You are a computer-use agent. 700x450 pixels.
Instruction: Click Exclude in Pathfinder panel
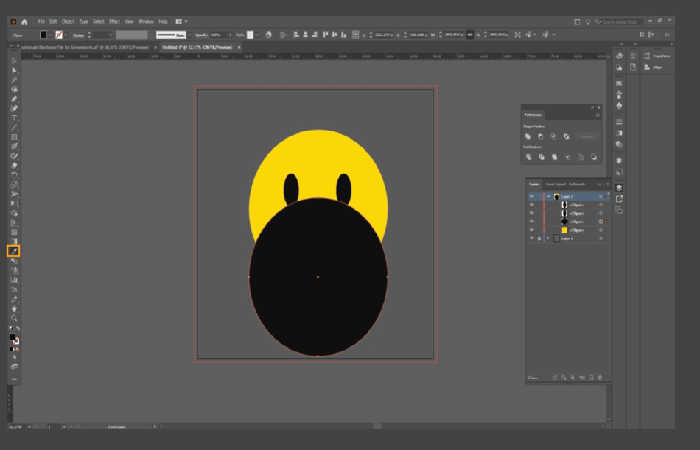tap(566, 137)
